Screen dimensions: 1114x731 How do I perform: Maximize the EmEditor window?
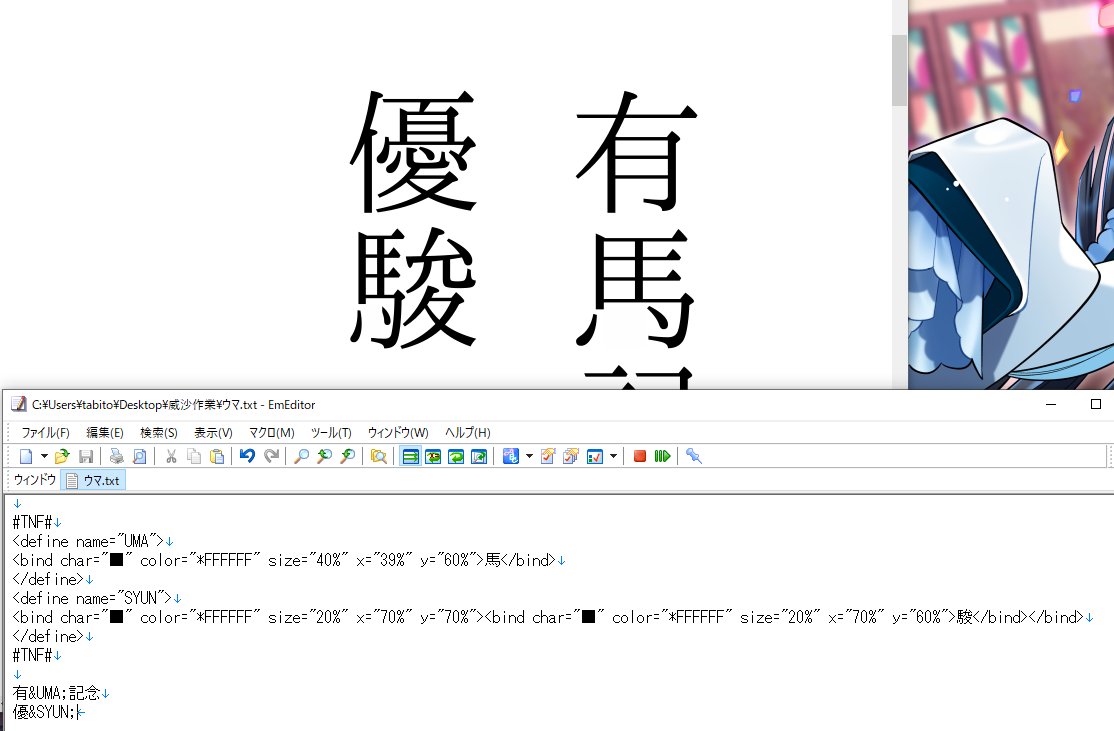pyautogui.click(x=1096, y=404)
